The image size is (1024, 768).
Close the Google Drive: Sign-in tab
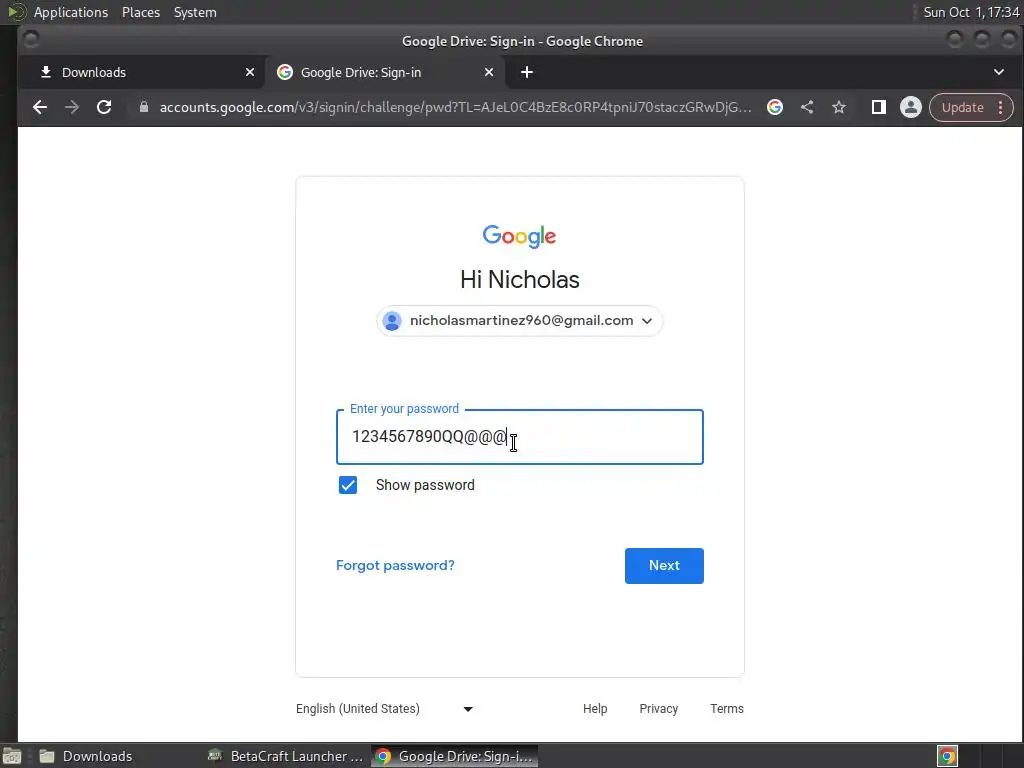[488, 72]
